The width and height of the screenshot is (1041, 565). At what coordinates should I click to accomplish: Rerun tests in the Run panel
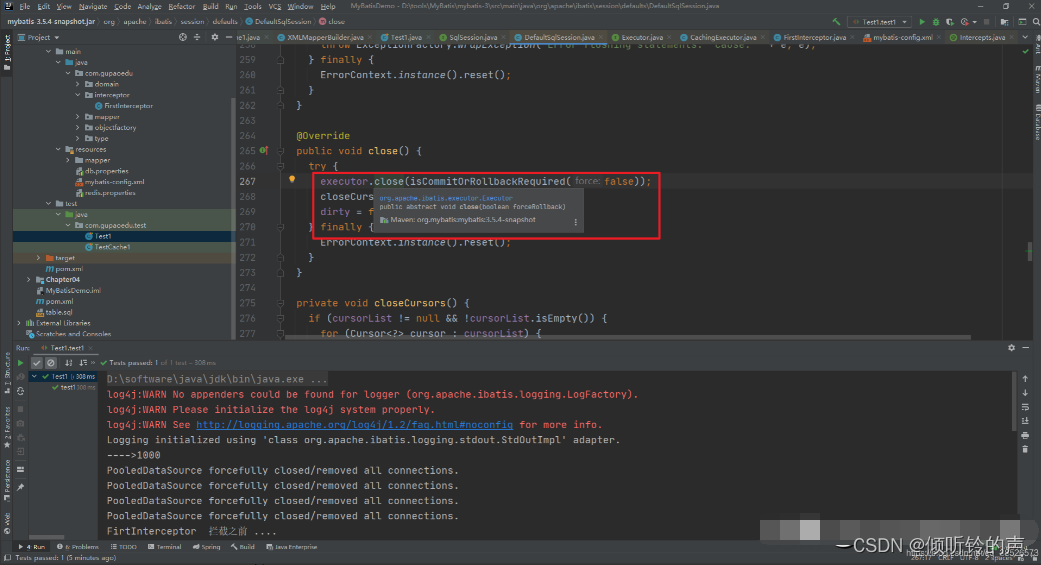click(21, 363)
